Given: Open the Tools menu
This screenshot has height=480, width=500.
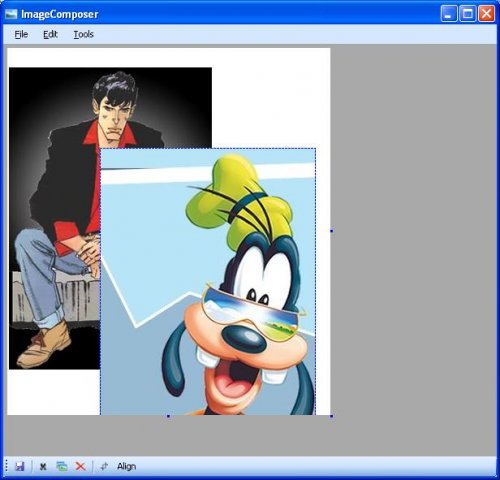Looking at the screenshot, I should pyautogui.click(x=83, y=34).
